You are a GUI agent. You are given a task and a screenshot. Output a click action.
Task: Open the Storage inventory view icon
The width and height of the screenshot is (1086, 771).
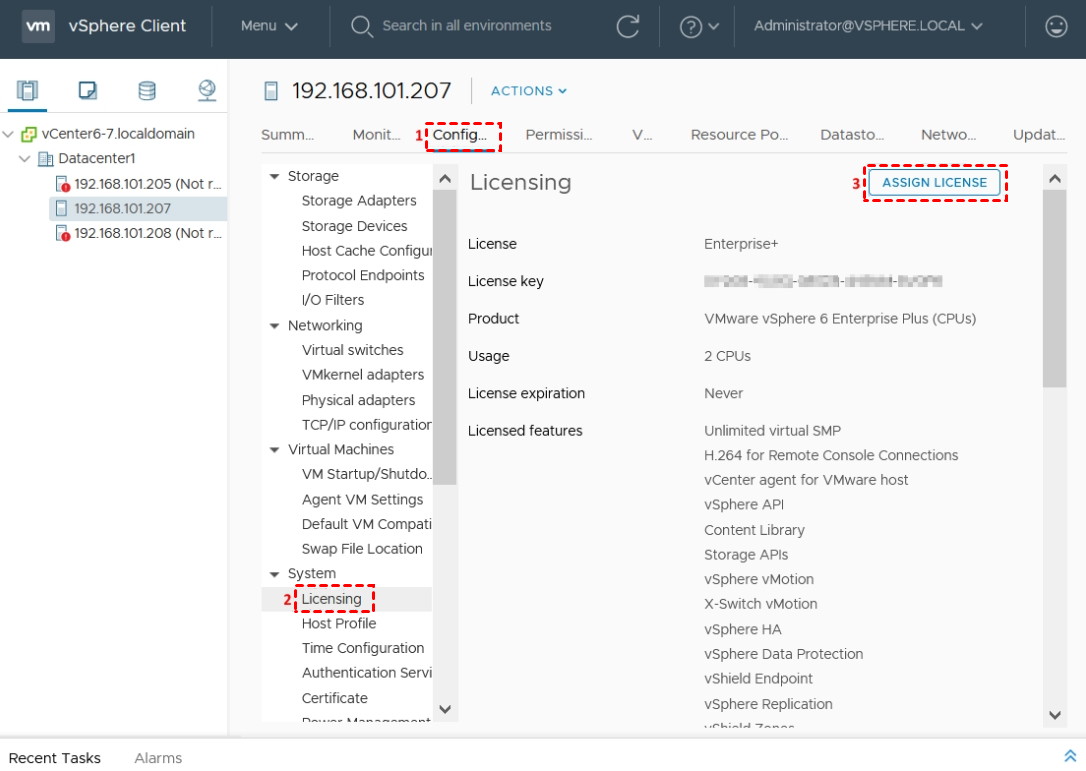[x=147, y=91]
